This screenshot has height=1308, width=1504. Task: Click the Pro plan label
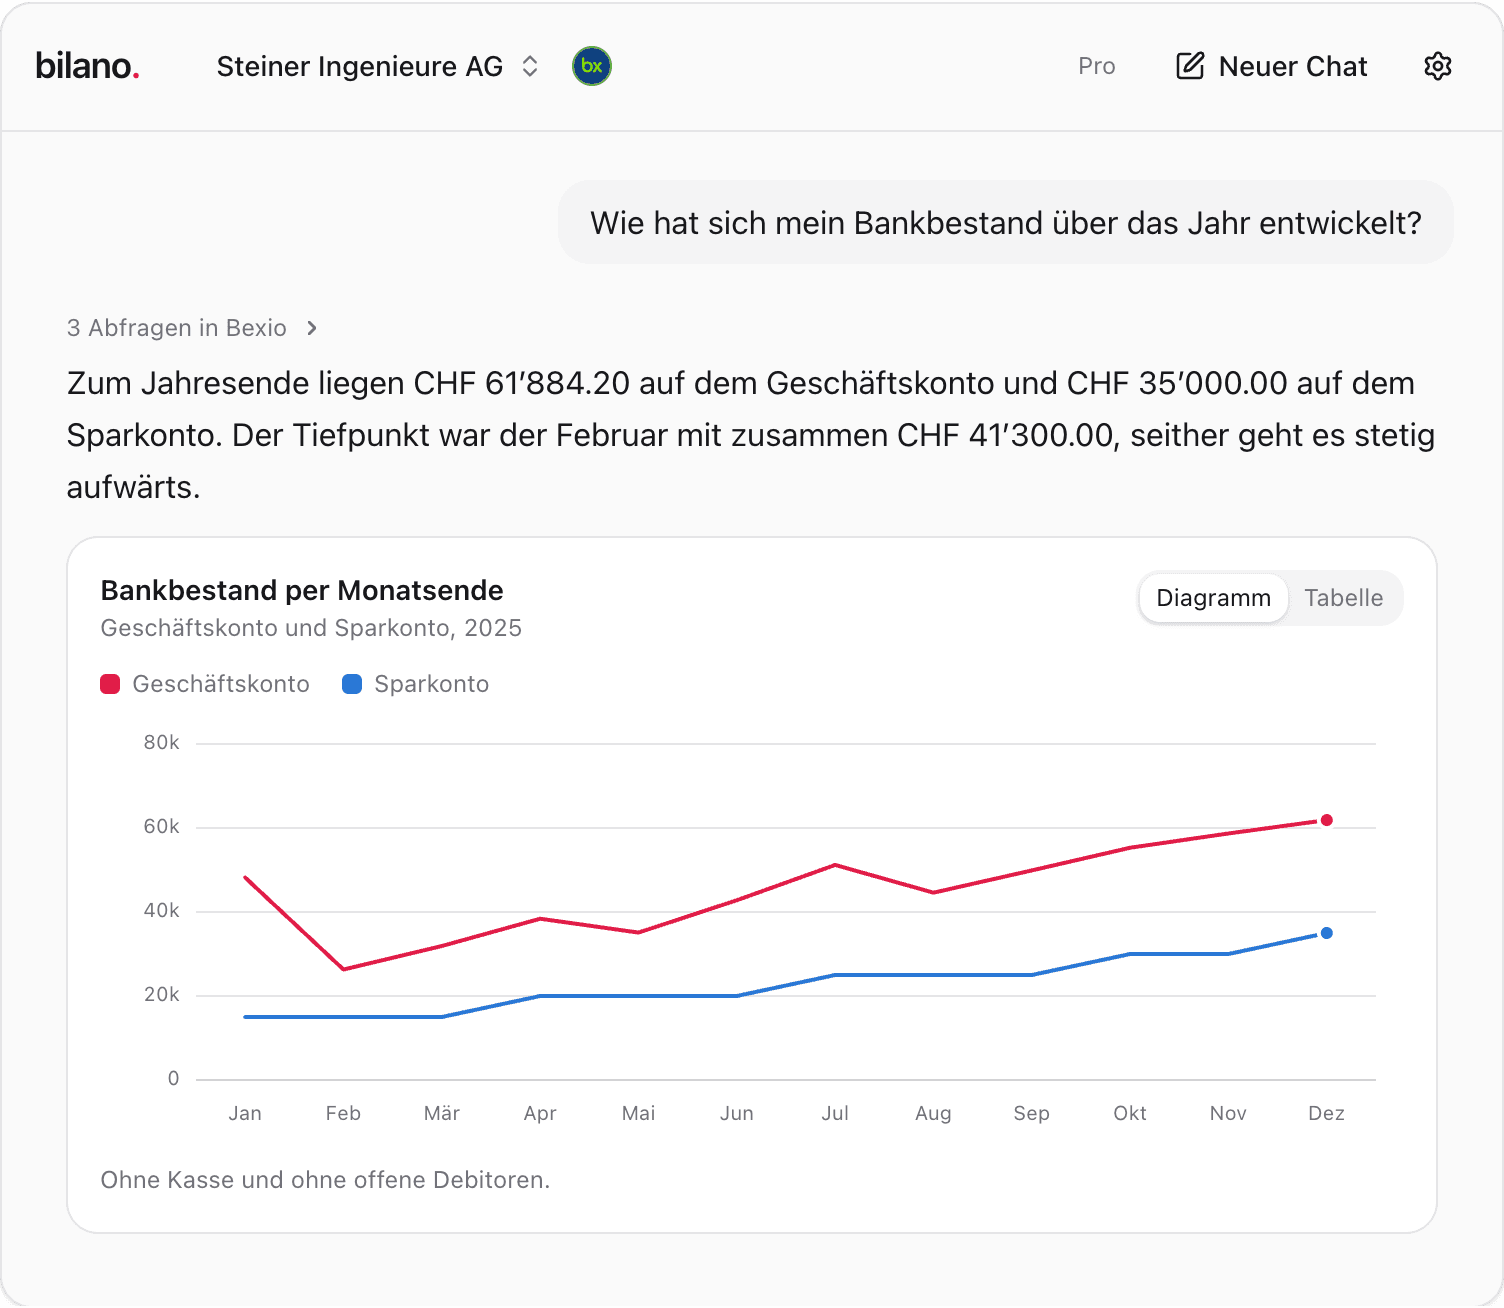pyautogui.click(x=1096, y=66)
